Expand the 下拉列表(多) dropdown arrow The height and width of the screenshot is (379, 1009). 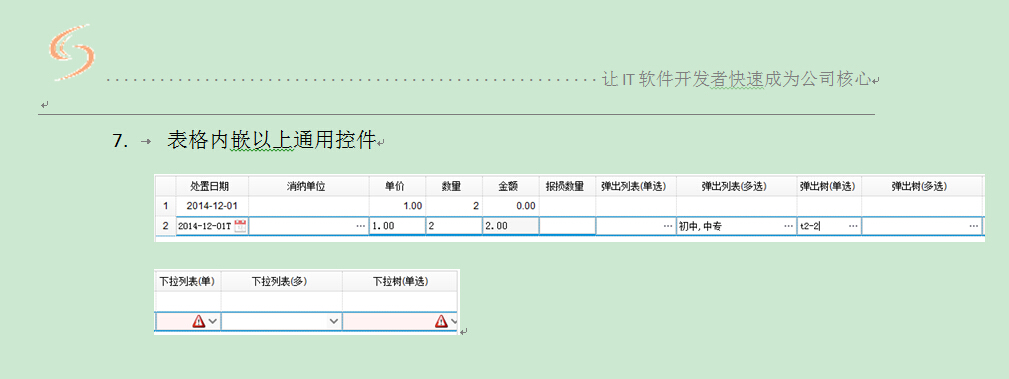point(334,320)
